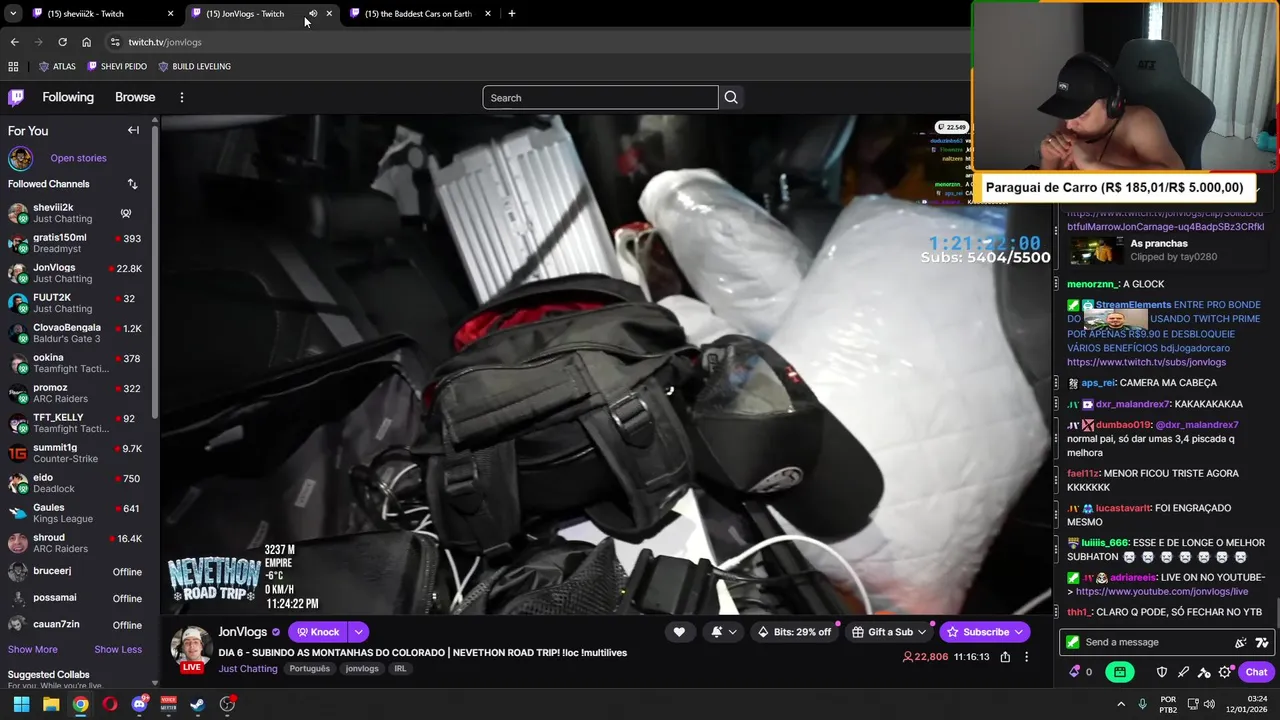
Task: Expand the Subscribe dropdown arrow
Action: coord(1019,632)
